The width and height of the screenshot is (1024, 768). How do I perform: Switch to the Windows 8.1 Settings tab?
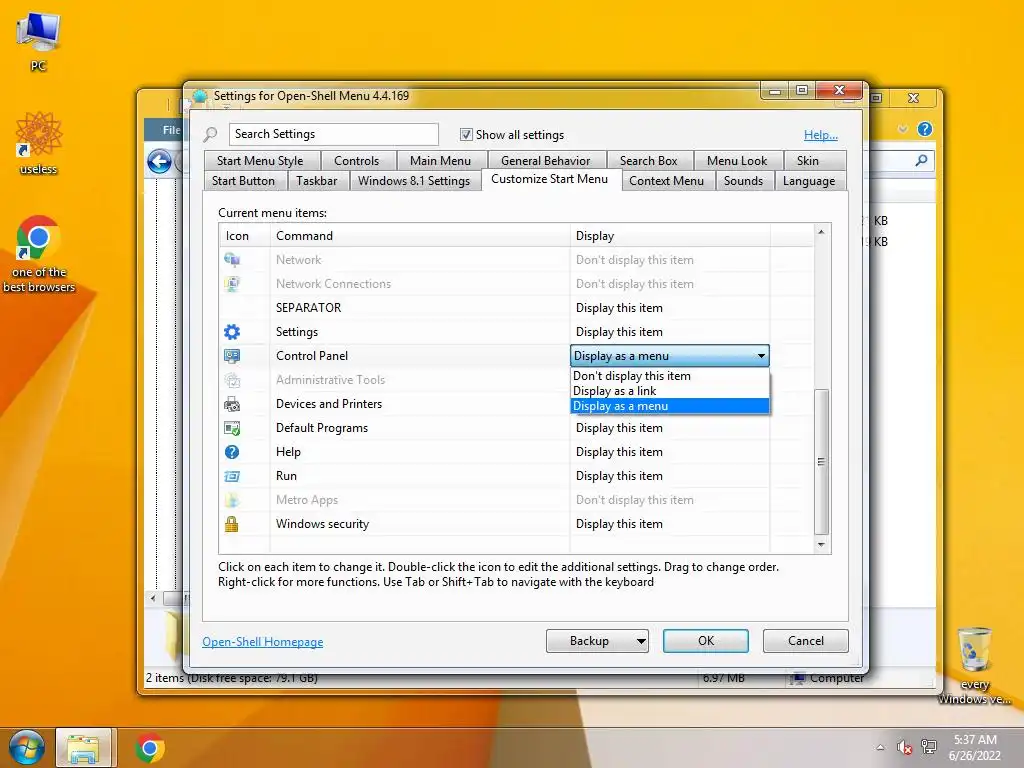tap(414, 181)
